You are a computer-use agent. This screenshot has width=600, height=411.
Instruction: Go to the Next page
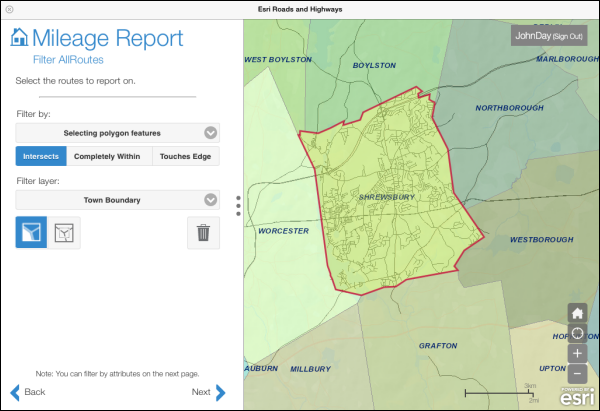(x=209, y=392)
